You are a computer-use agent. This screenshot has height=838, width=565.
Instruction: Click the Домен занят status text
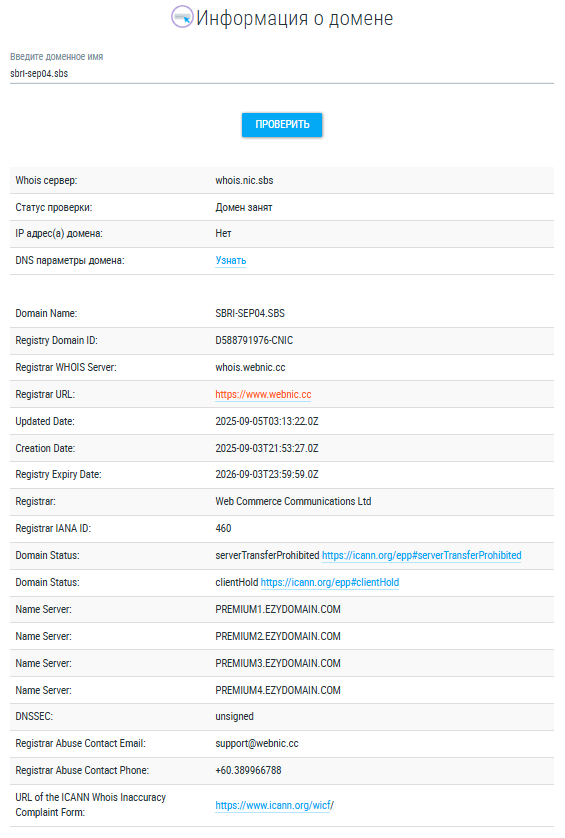[244, 207]
